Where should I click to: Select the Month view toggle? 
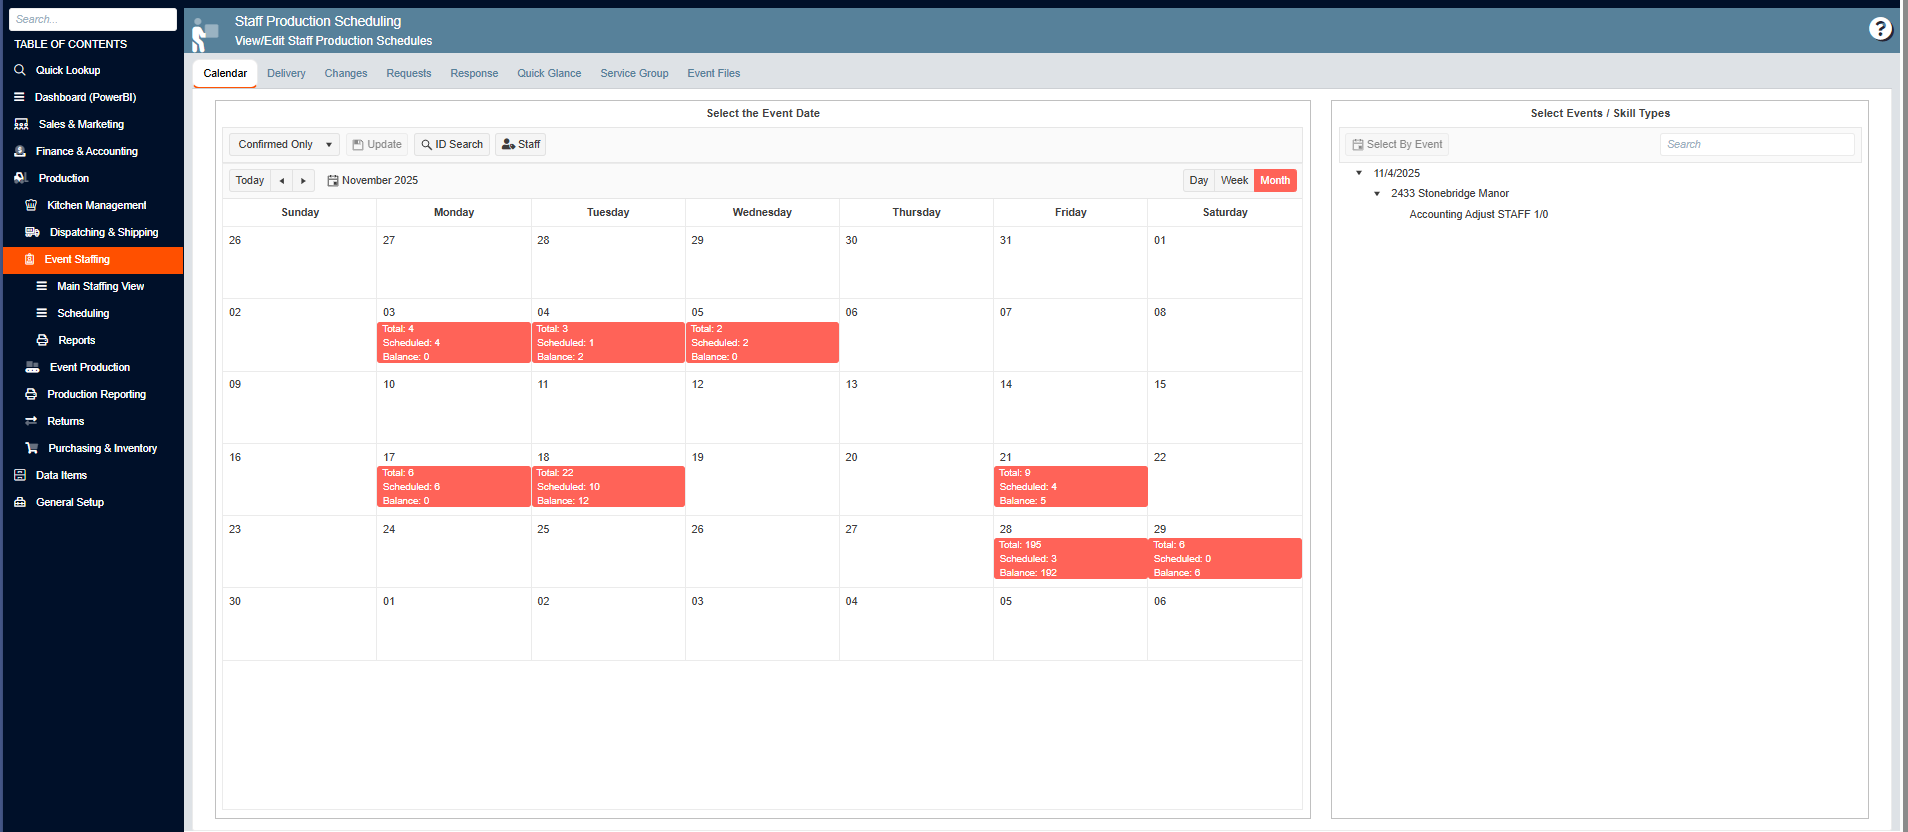(1274, 180)
